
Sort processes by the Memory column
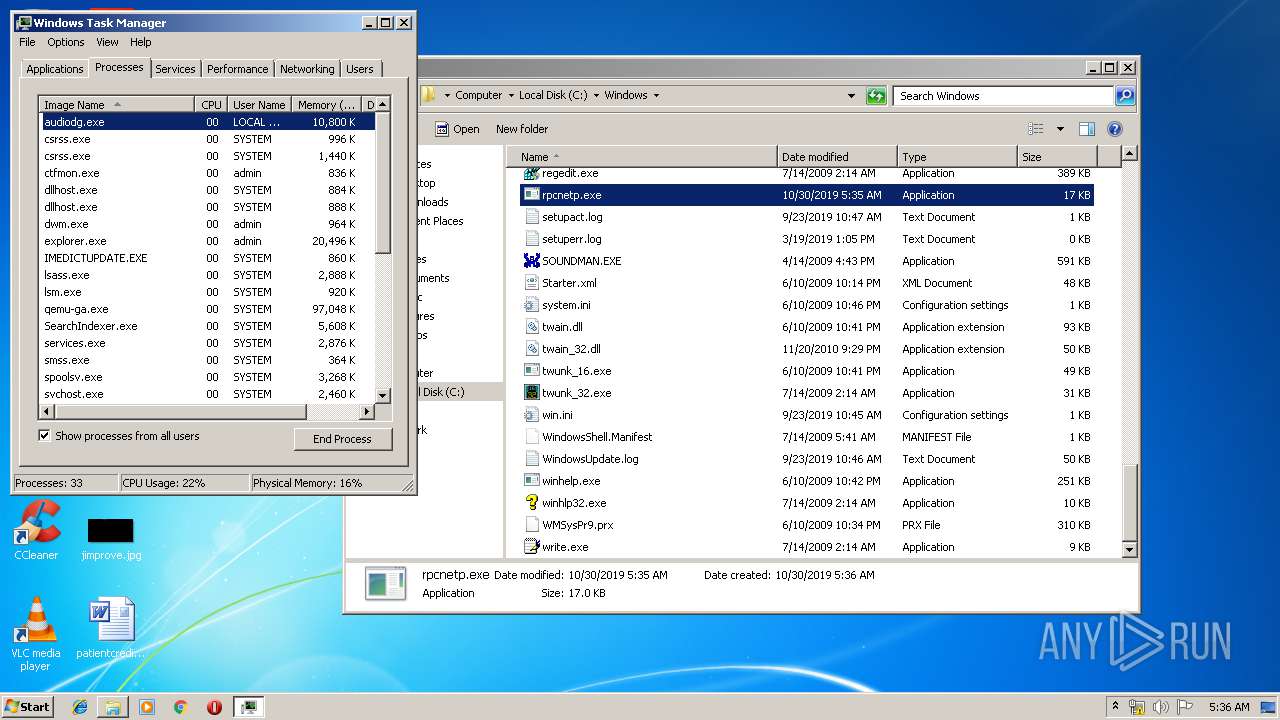tap(325, 104)
